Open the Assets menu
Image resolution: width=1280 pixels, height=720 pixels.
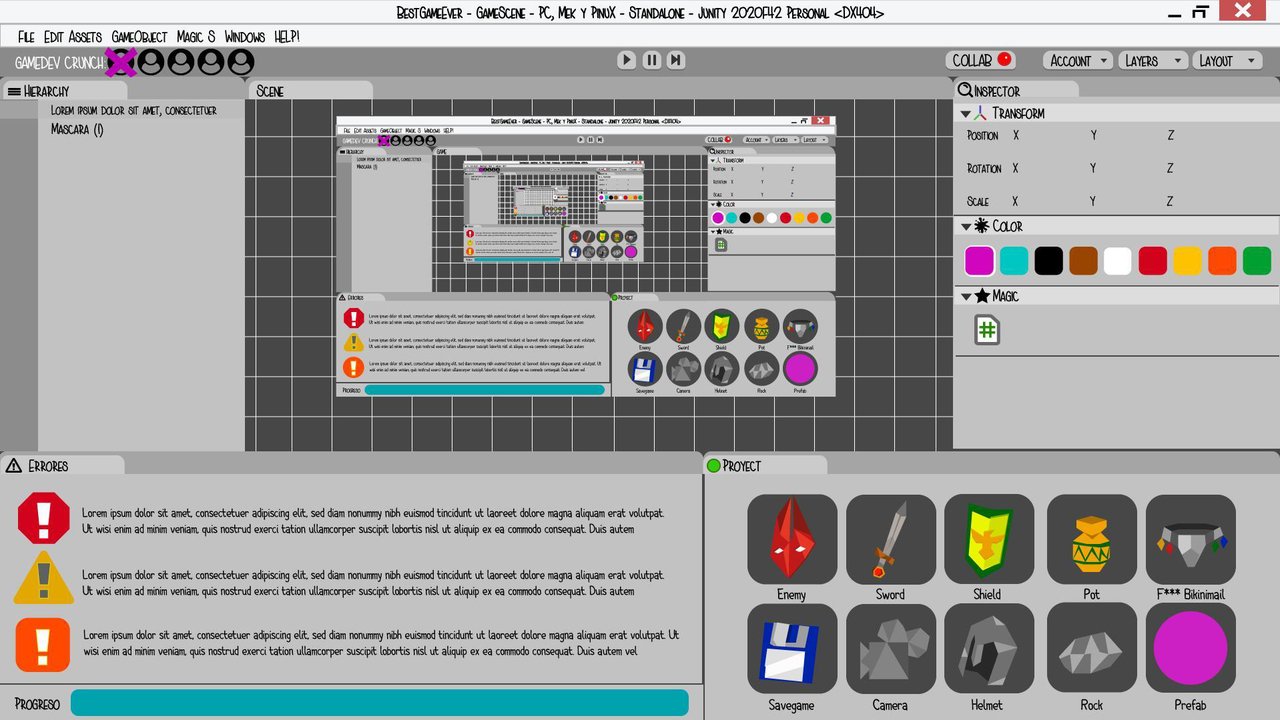pyautogui.click(x=86, y=37)
